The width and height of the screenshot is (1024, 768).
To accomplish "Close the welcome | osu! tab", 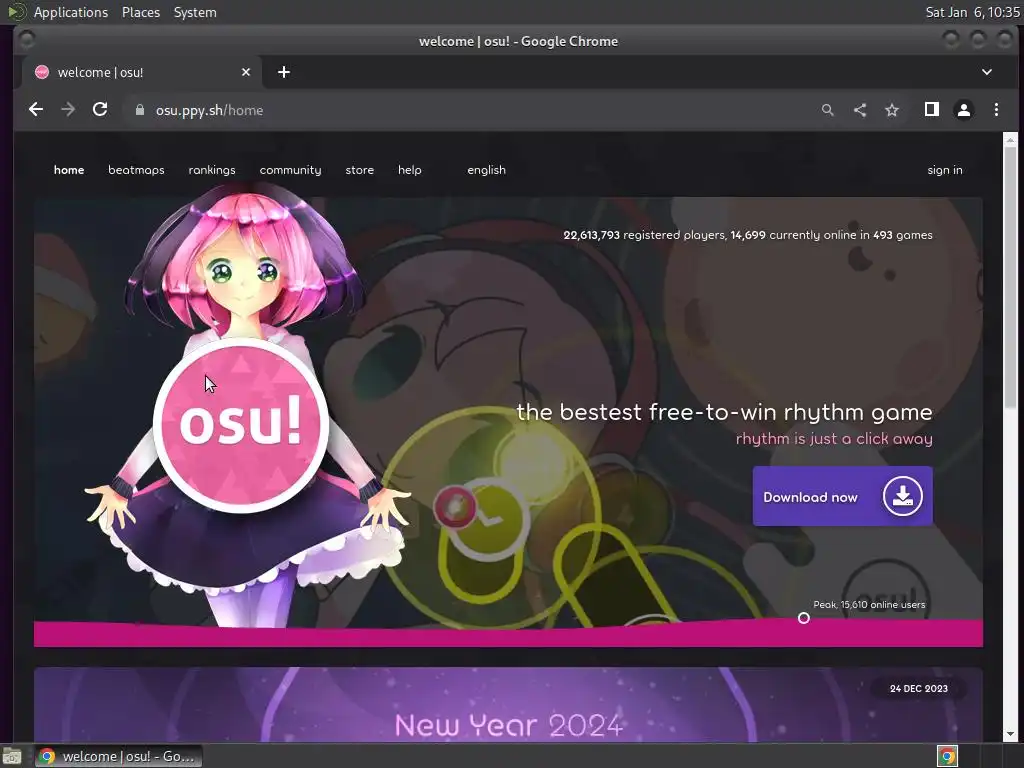I will click(246, 72).
